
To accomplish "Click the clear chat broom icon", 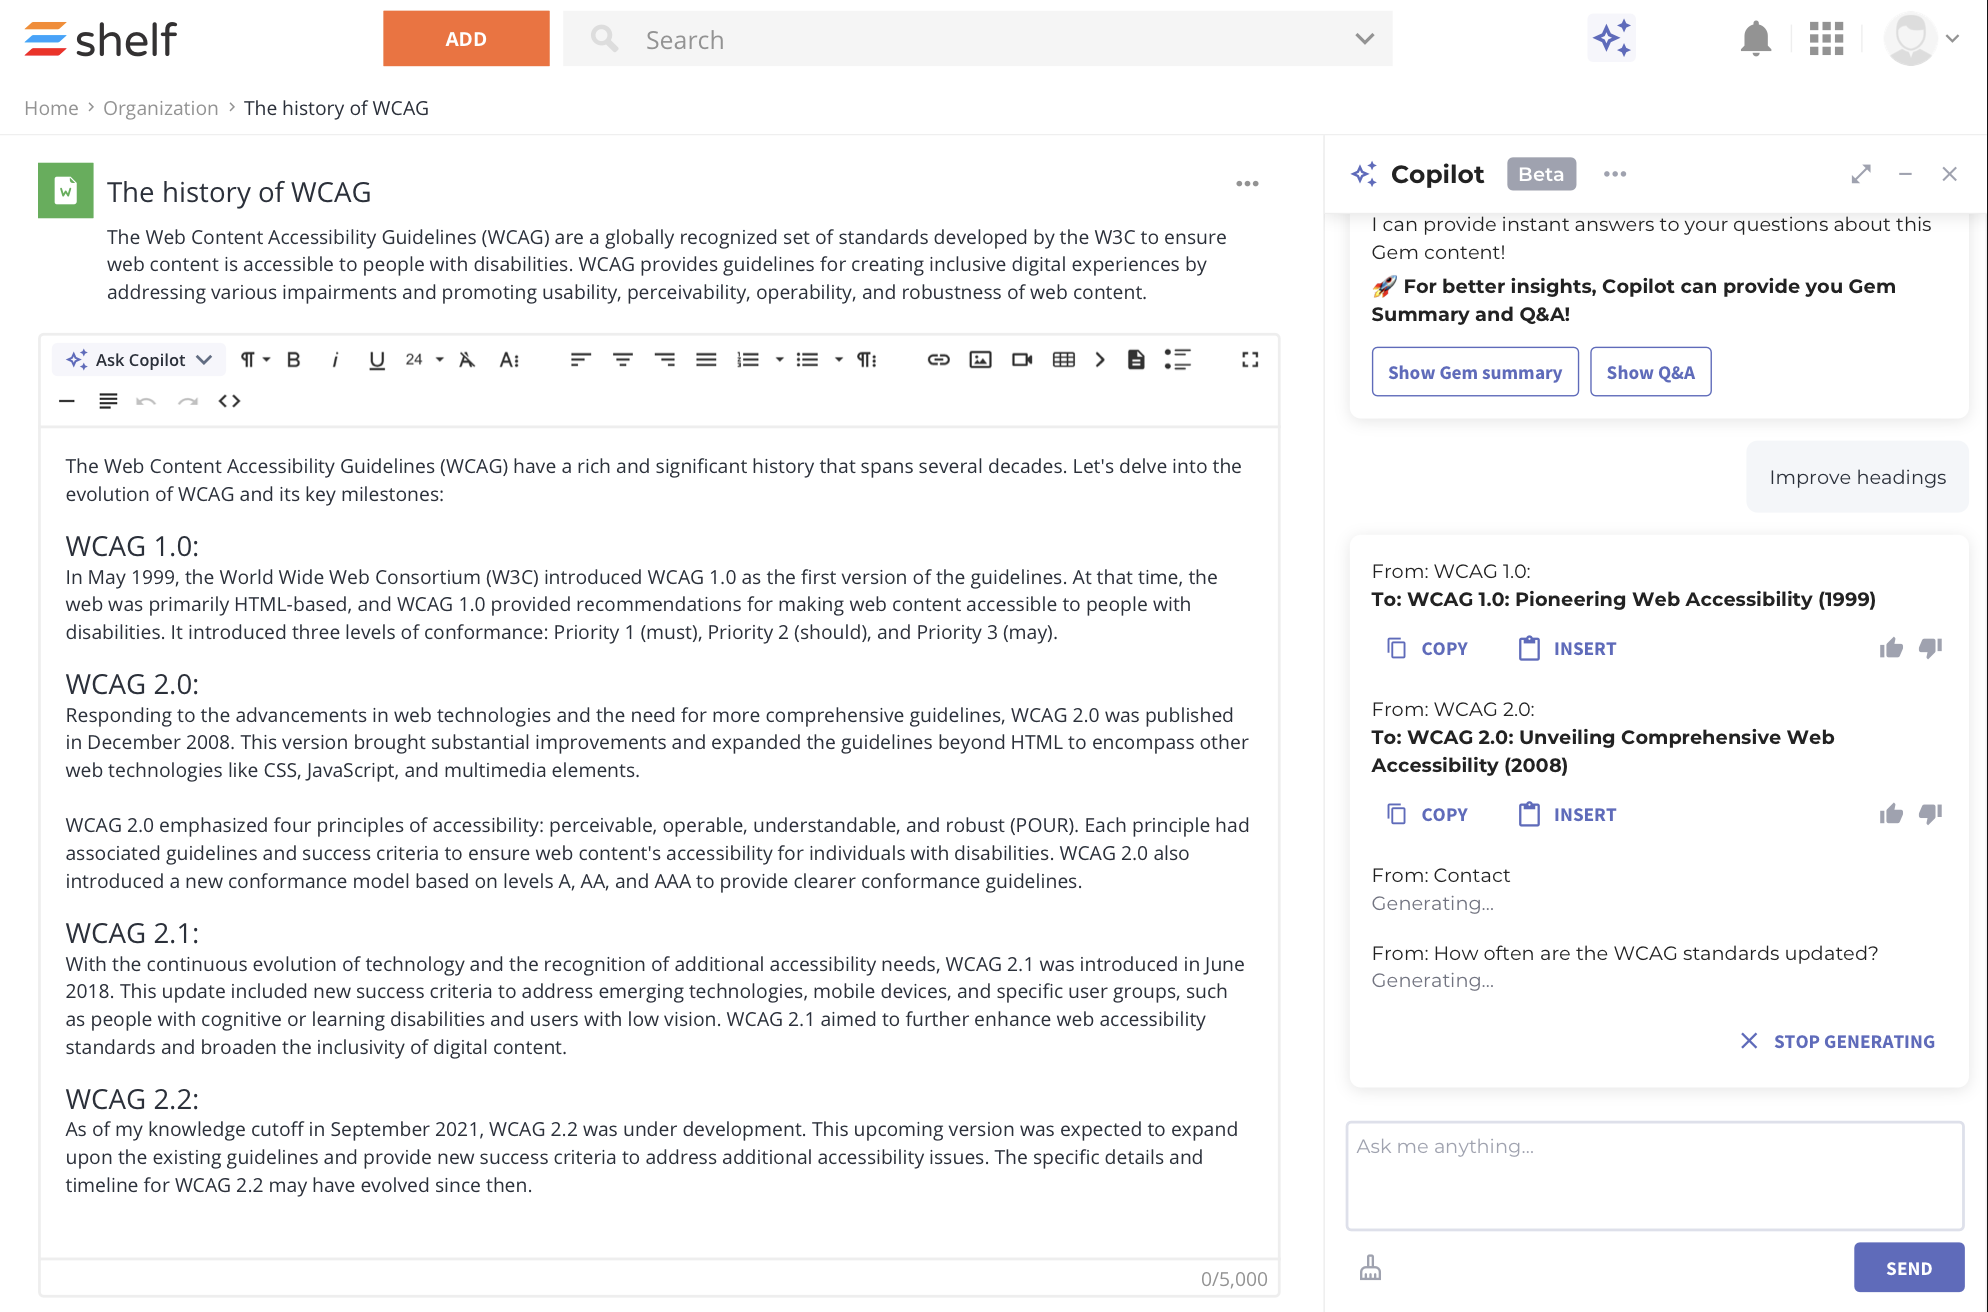I will pos(1370,1268).
